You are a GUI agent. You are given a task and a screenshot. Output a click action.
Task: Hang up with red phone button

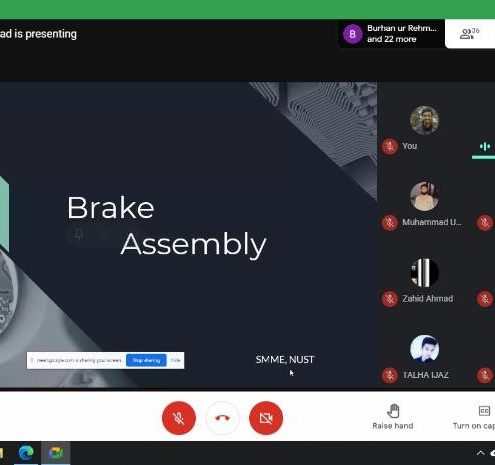pyautogui.click(x=222, y=418)
